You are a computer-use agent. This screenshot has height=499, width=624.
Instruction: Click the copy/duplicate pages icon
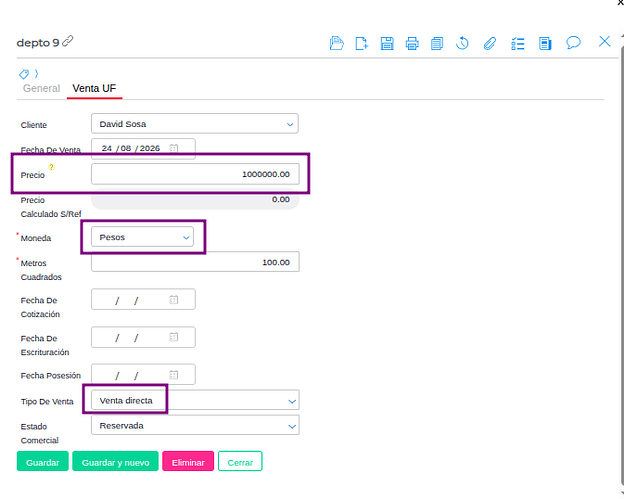point(437,43)
